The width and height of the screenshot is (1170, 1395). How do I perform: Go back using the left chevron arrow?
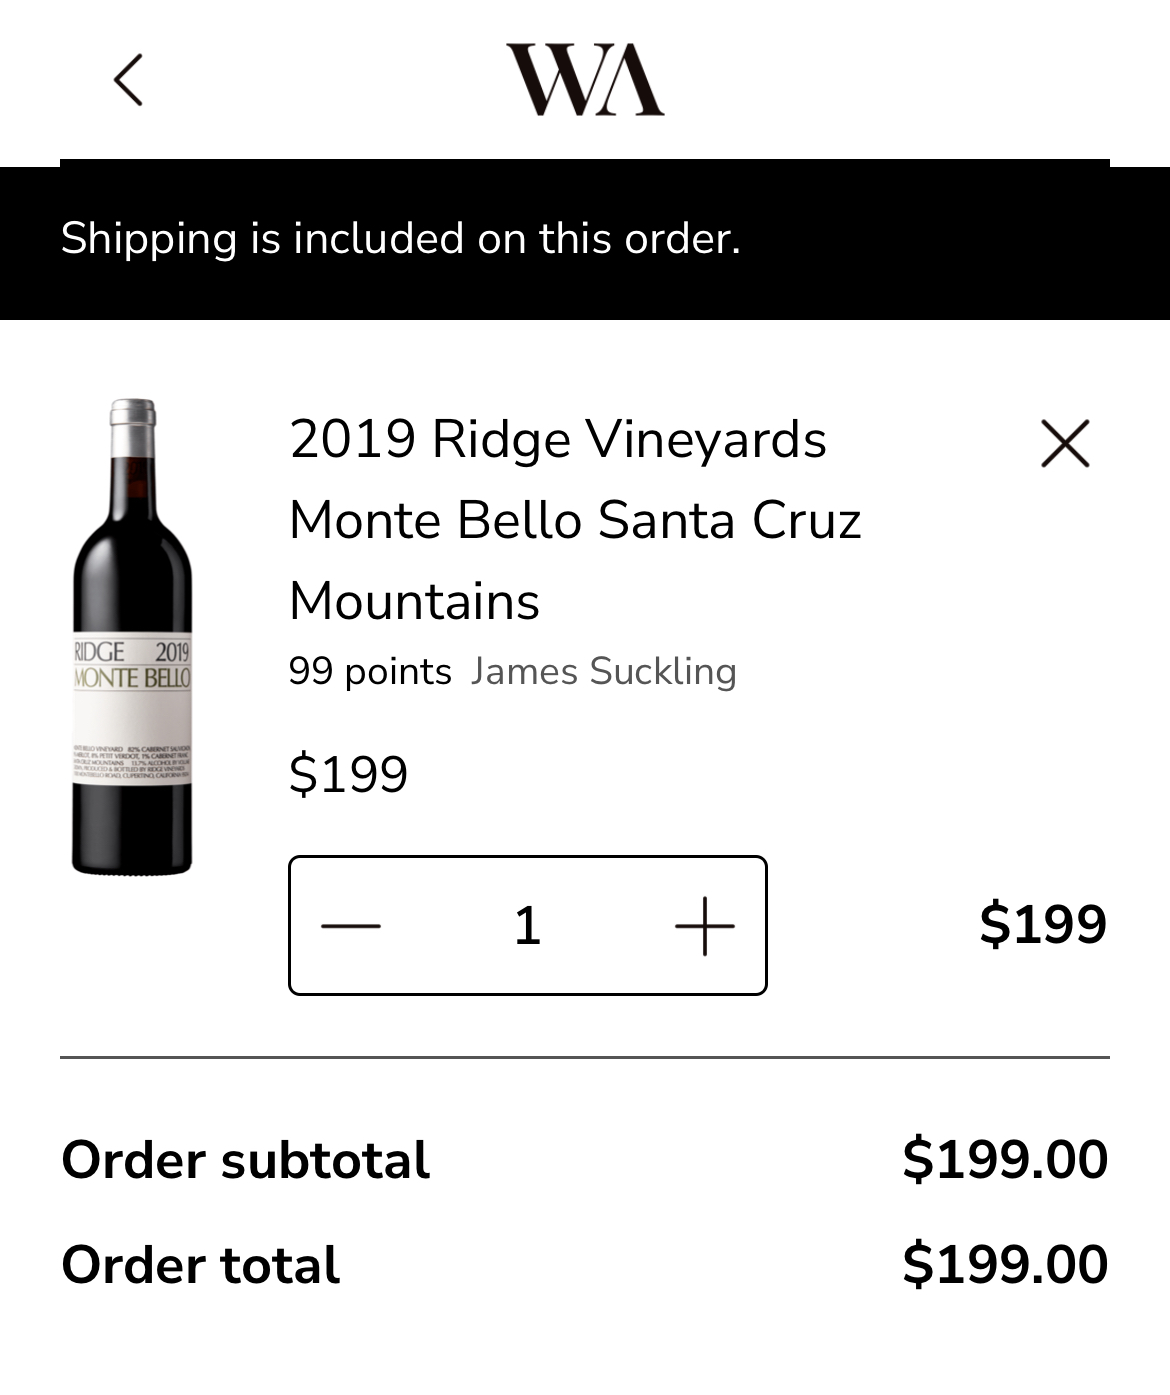pos(128,80)
